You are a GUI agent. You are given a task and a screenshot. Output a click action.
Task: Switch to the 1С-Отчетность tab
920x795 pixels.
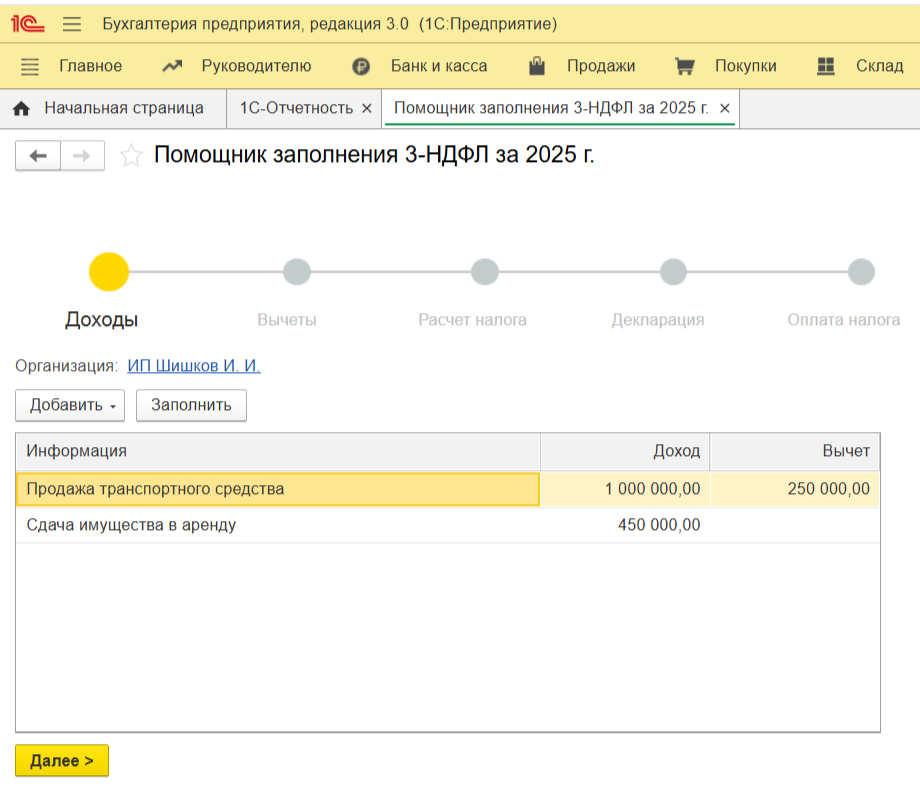pos(296,108)
